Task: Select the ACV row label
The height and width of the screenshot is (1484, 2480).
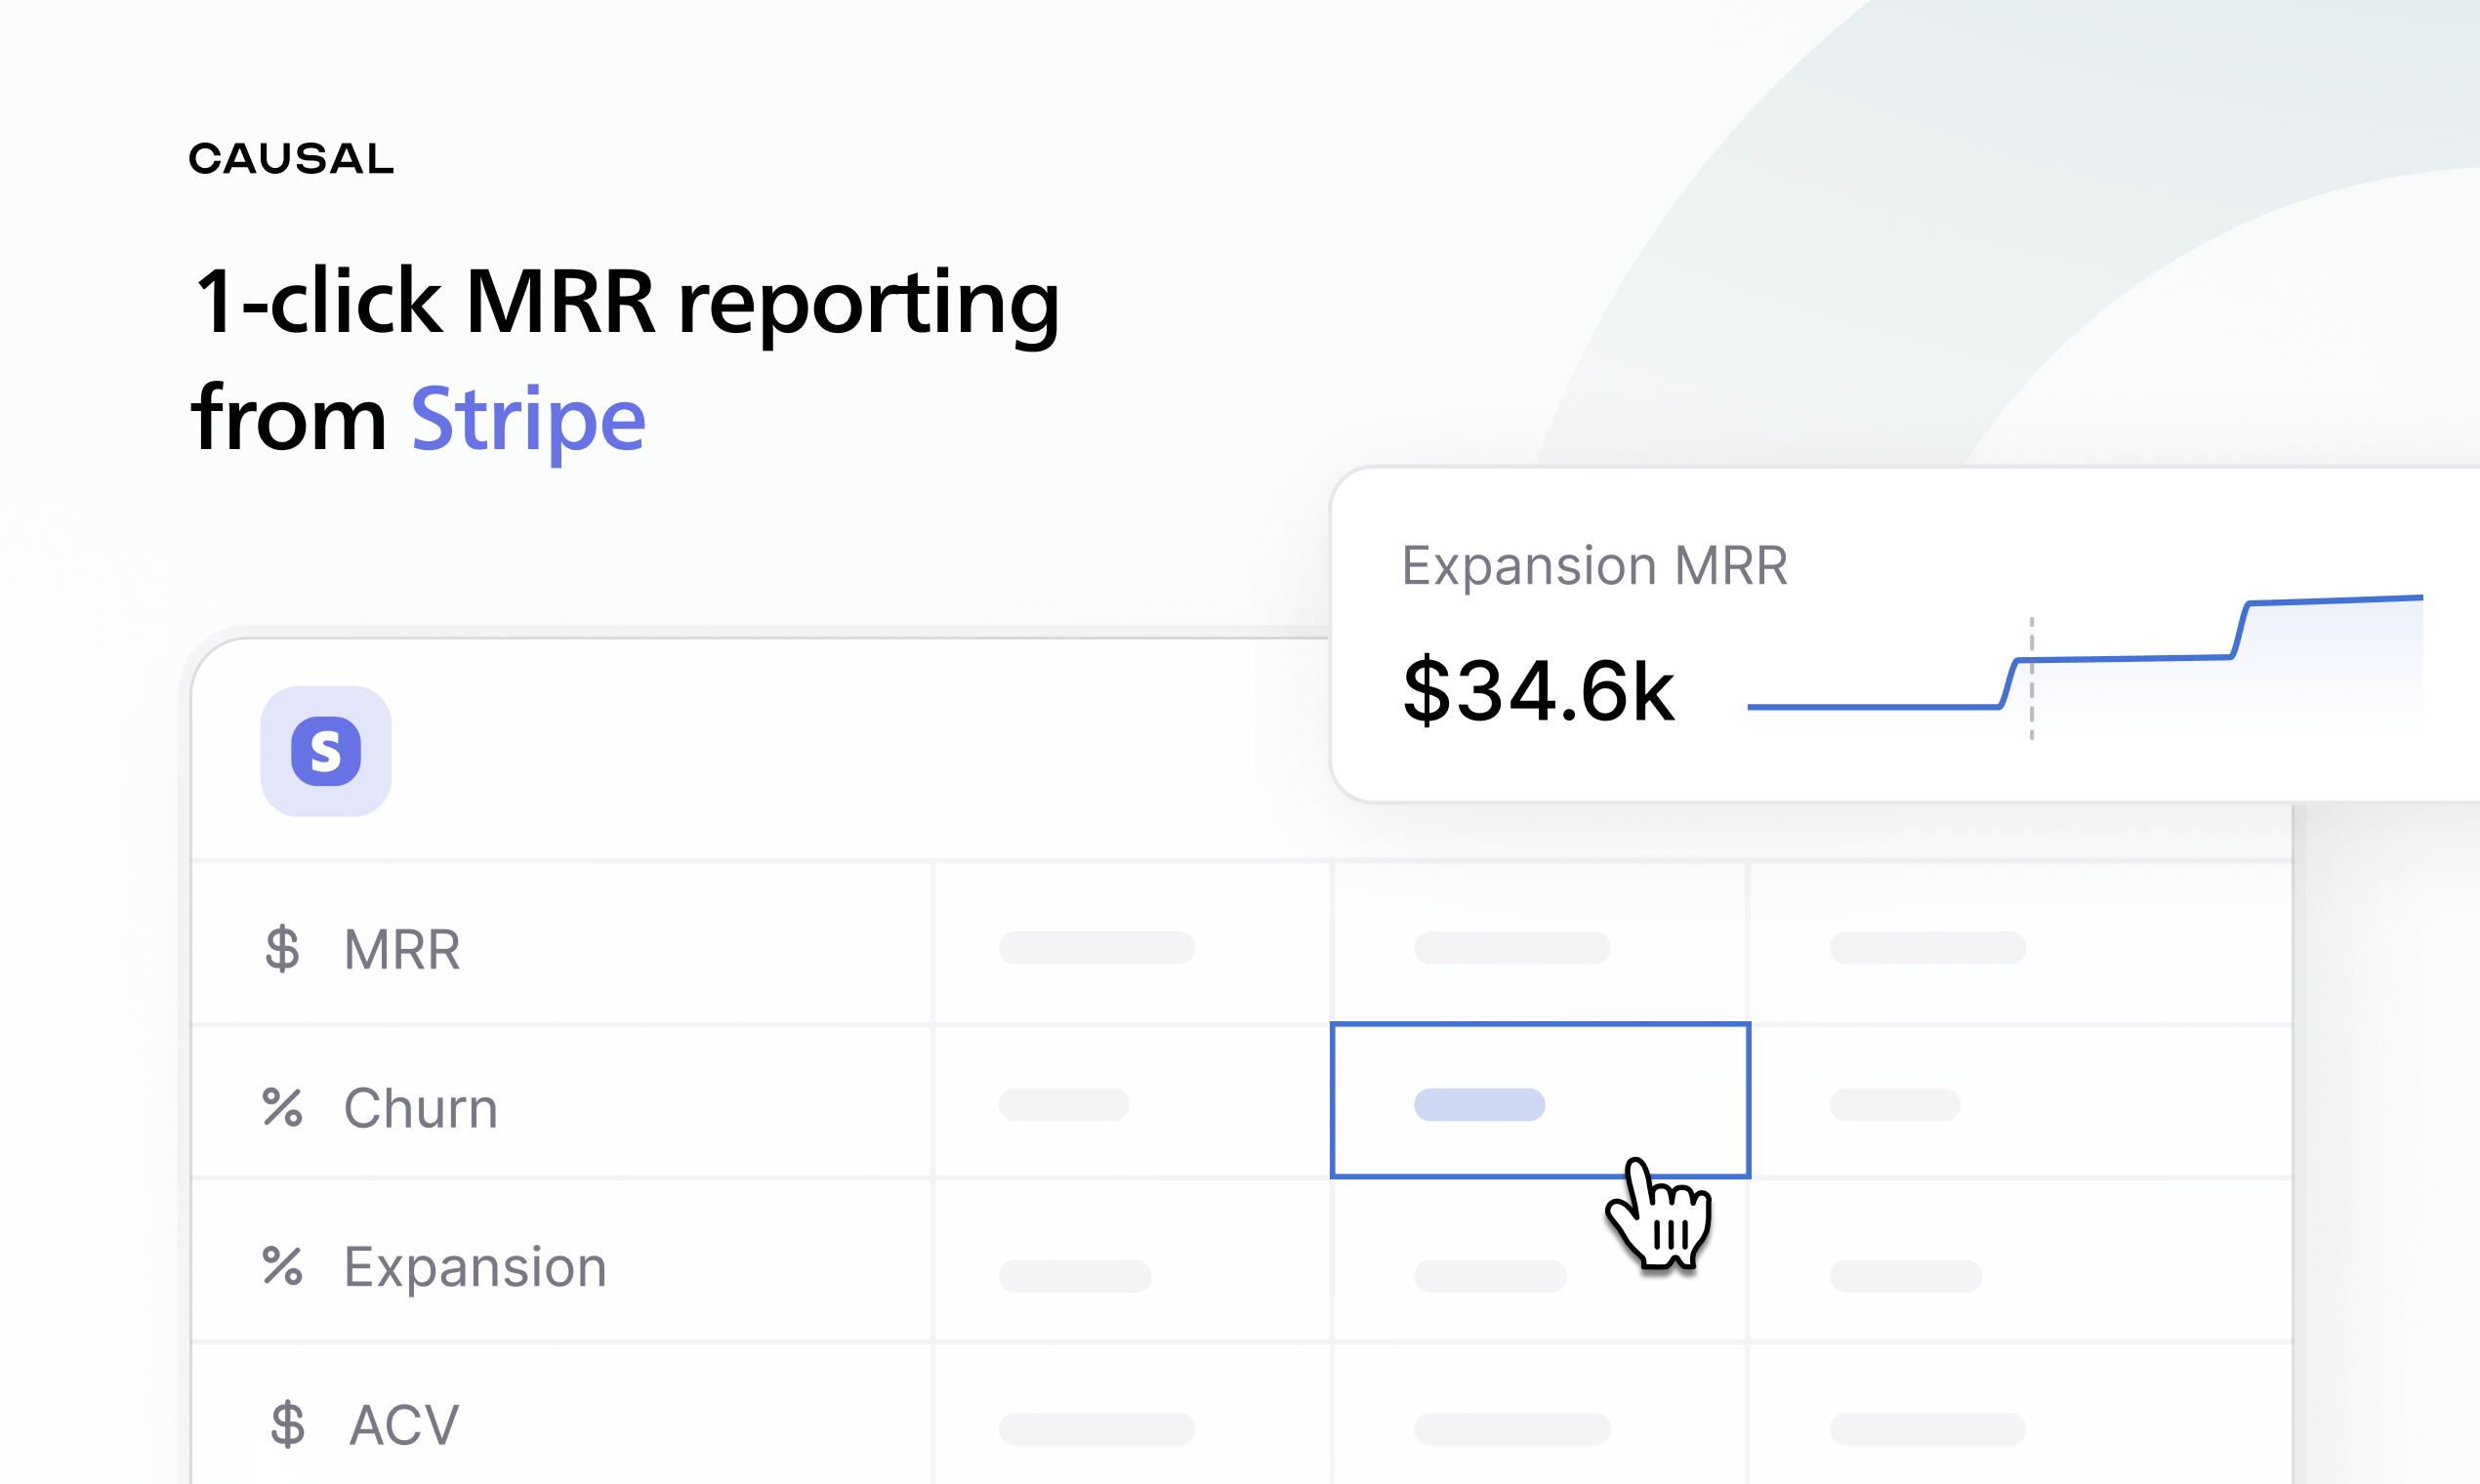Action: point(404,1424)
